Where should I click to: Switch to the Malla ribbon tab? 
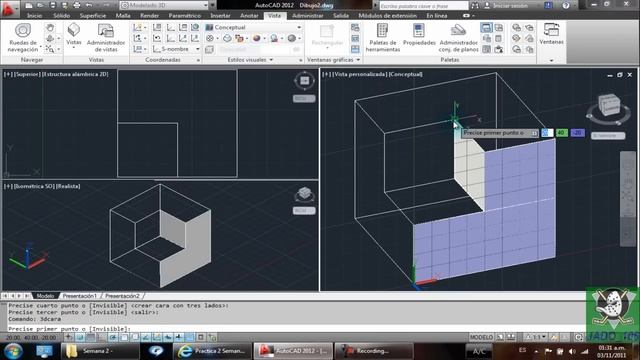(123, 16)
